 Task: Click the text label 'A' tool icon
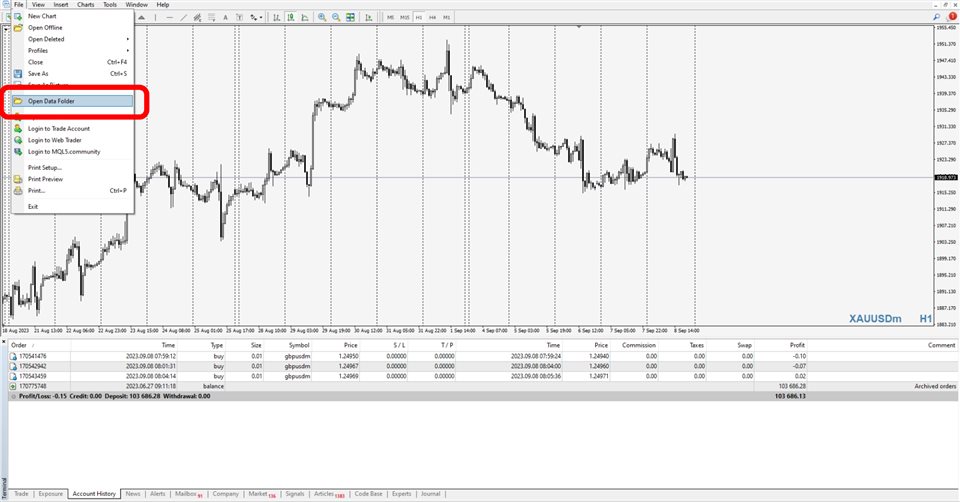225,17
